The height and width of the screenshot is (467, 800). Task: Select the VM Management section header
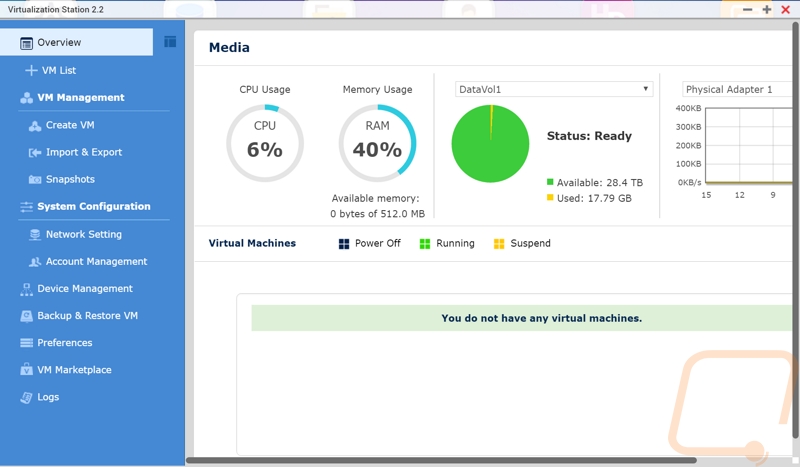click(81, 97)
